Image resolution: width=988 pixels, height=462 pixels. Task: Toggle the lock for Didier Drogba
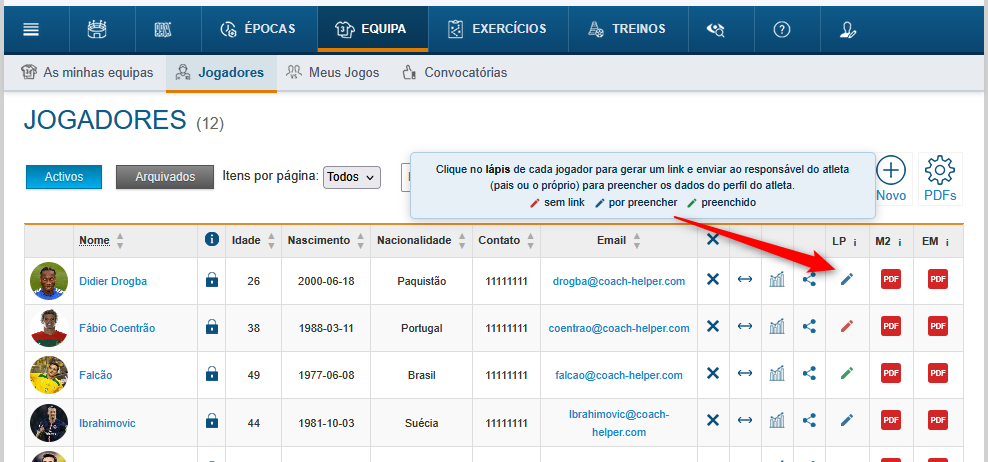[212, 280]
